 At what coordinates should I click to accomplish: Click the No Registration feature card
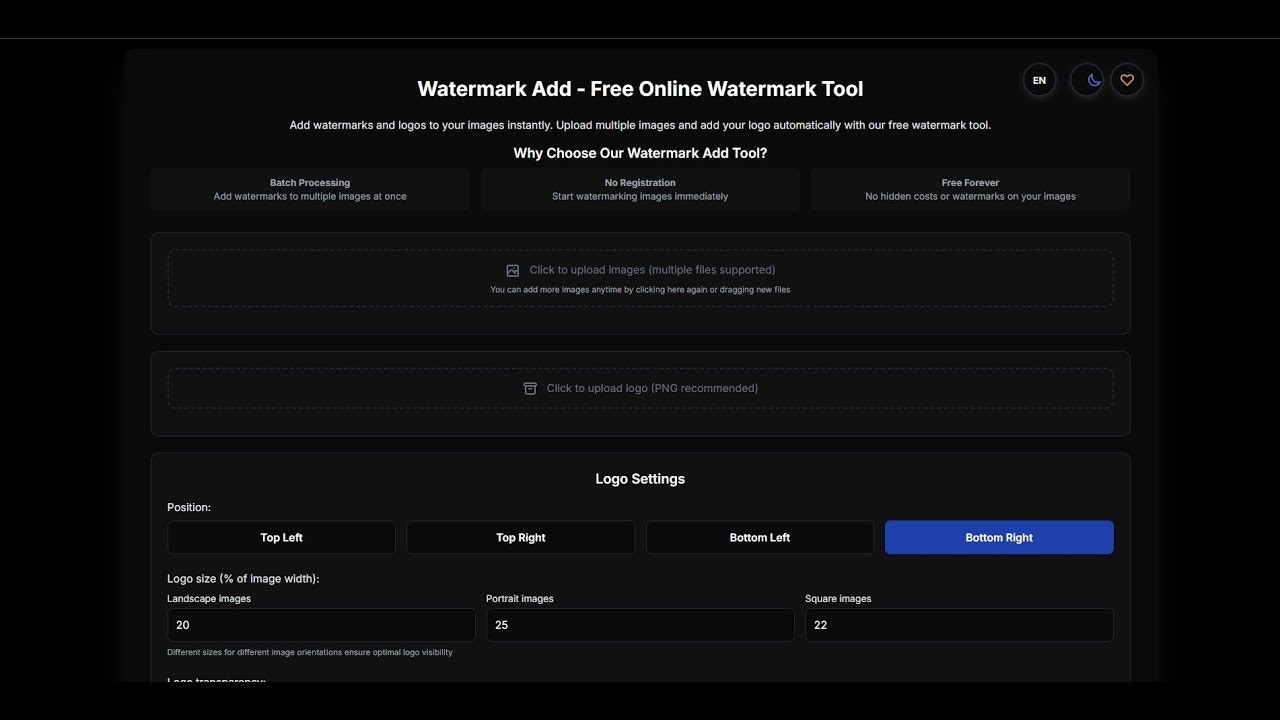640,189
